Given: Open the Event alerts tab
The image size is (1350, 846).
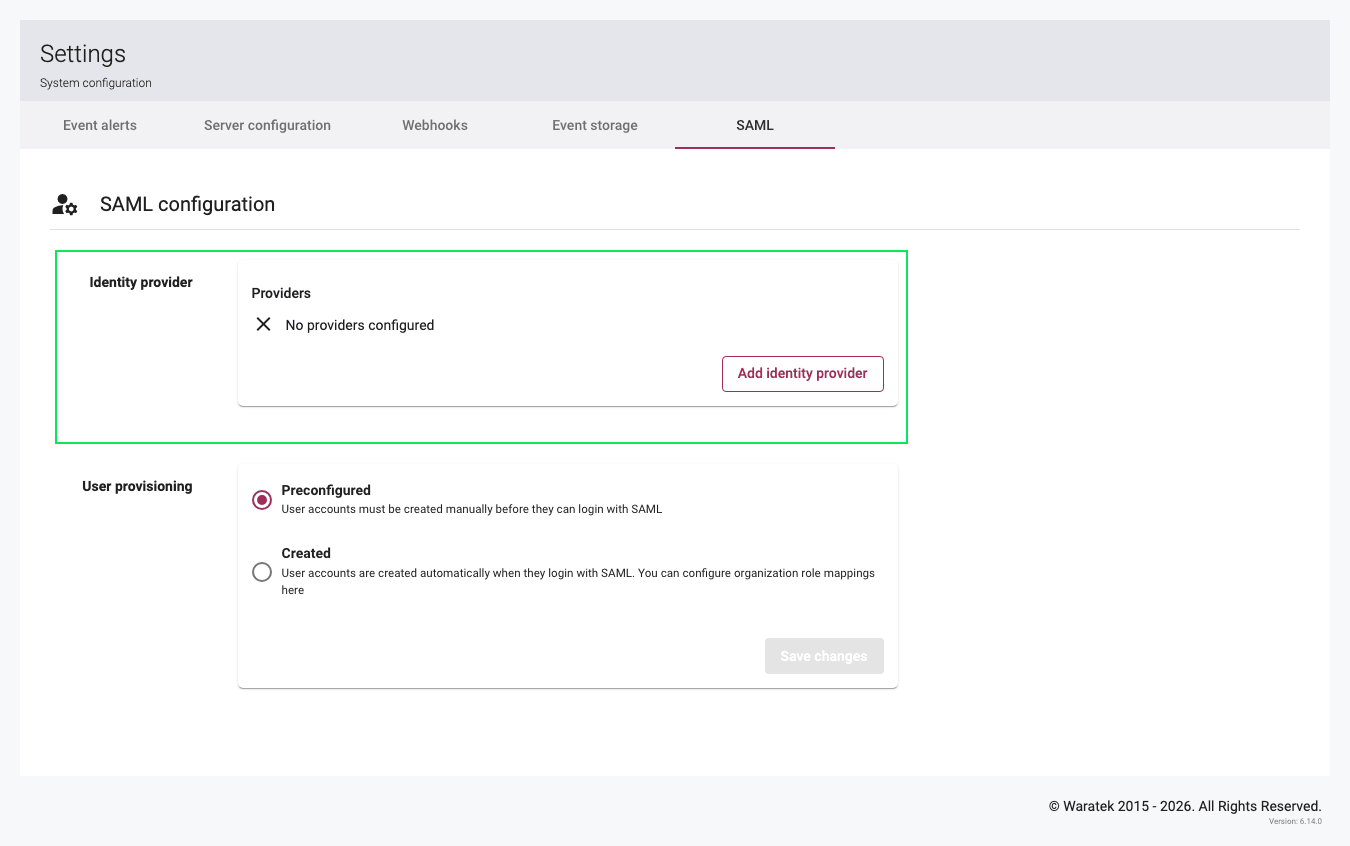Looking at the screenshot, I should pos(100,125).
